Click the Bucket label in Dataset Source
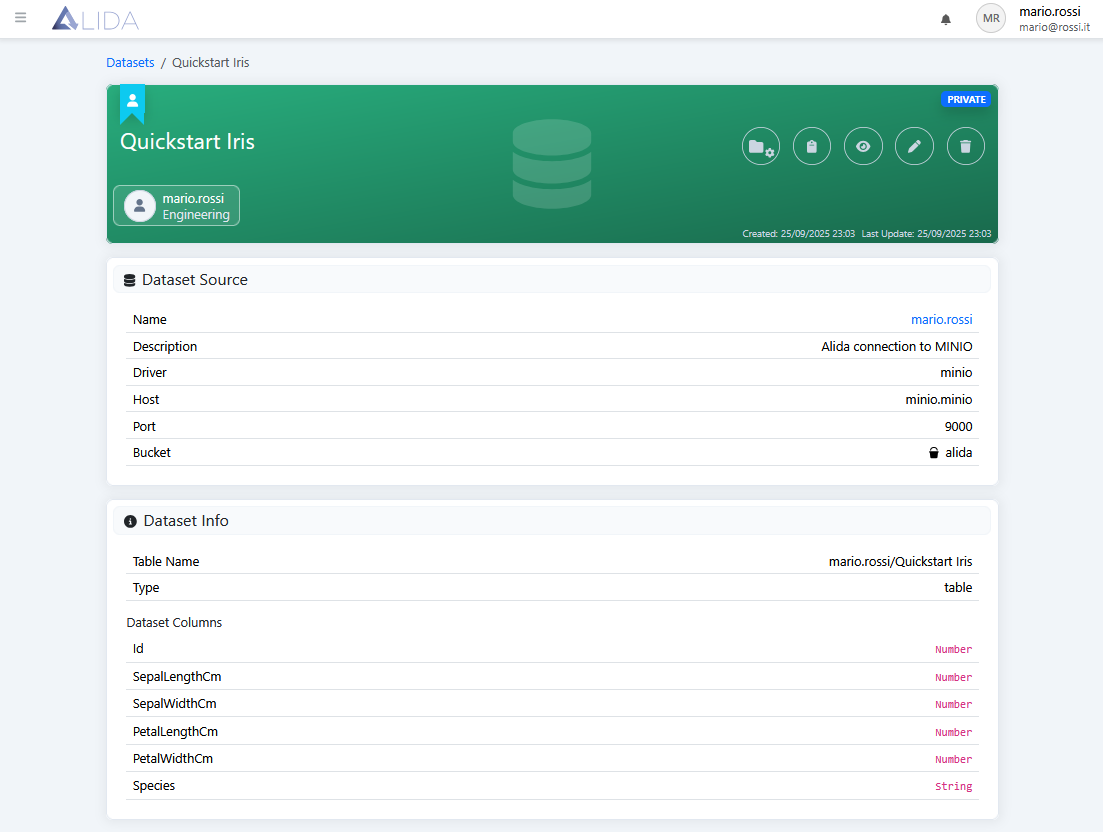Viewport: 1103px width, 832px height. tap(151, 453)
